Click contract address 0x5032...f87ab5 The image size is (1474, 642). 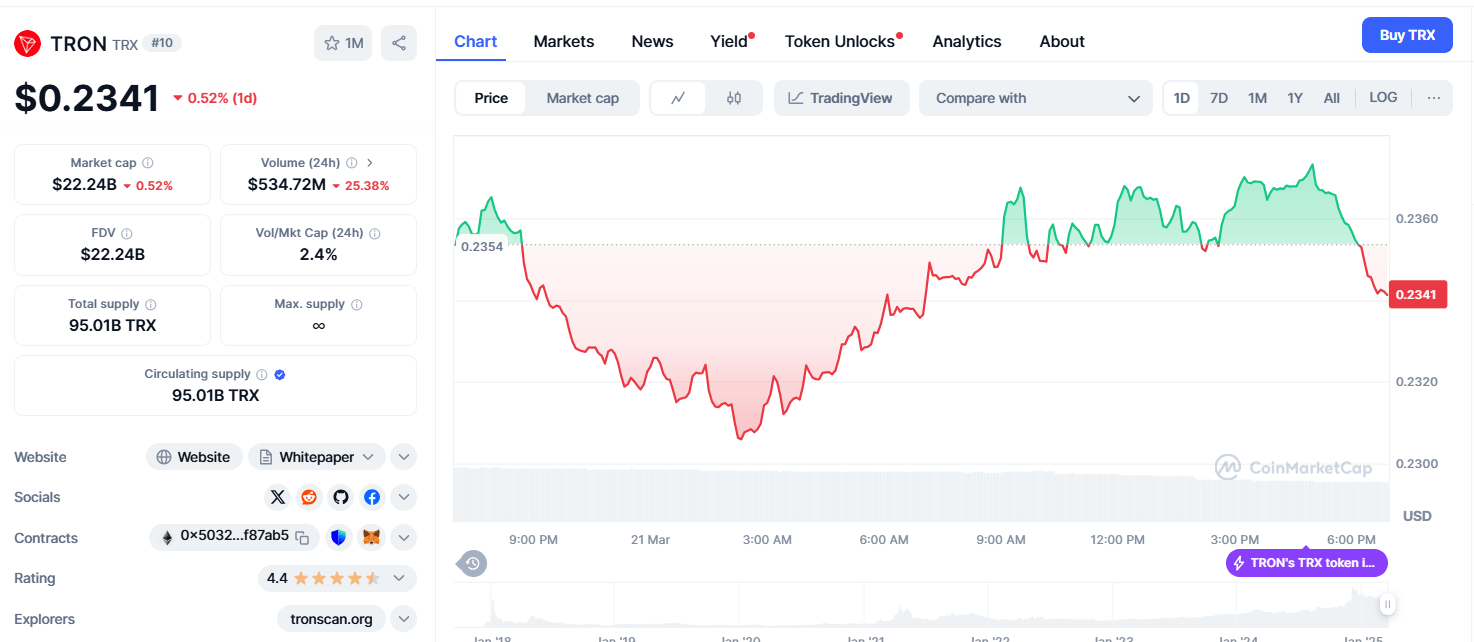coord(234,536)
